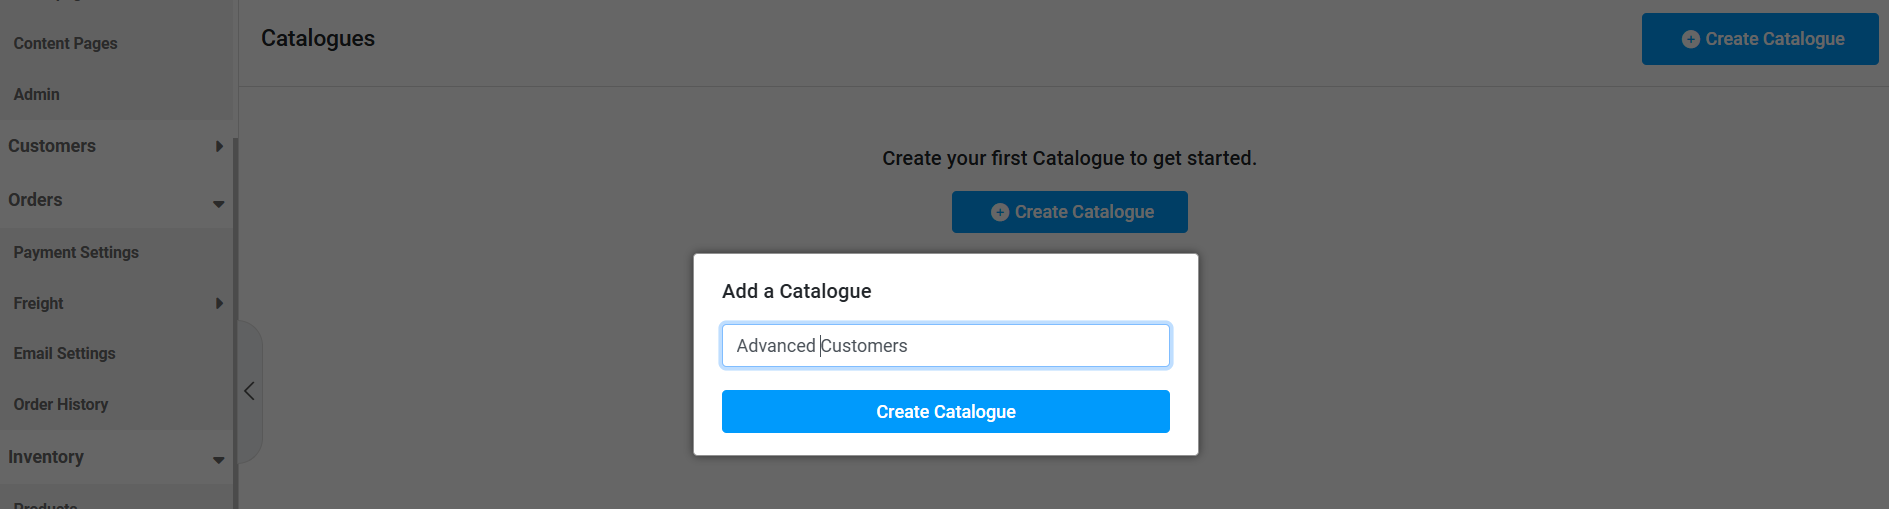Screen dimensions: 1889x509
Task: Click the Catalogues page heading
Action: 318,38
